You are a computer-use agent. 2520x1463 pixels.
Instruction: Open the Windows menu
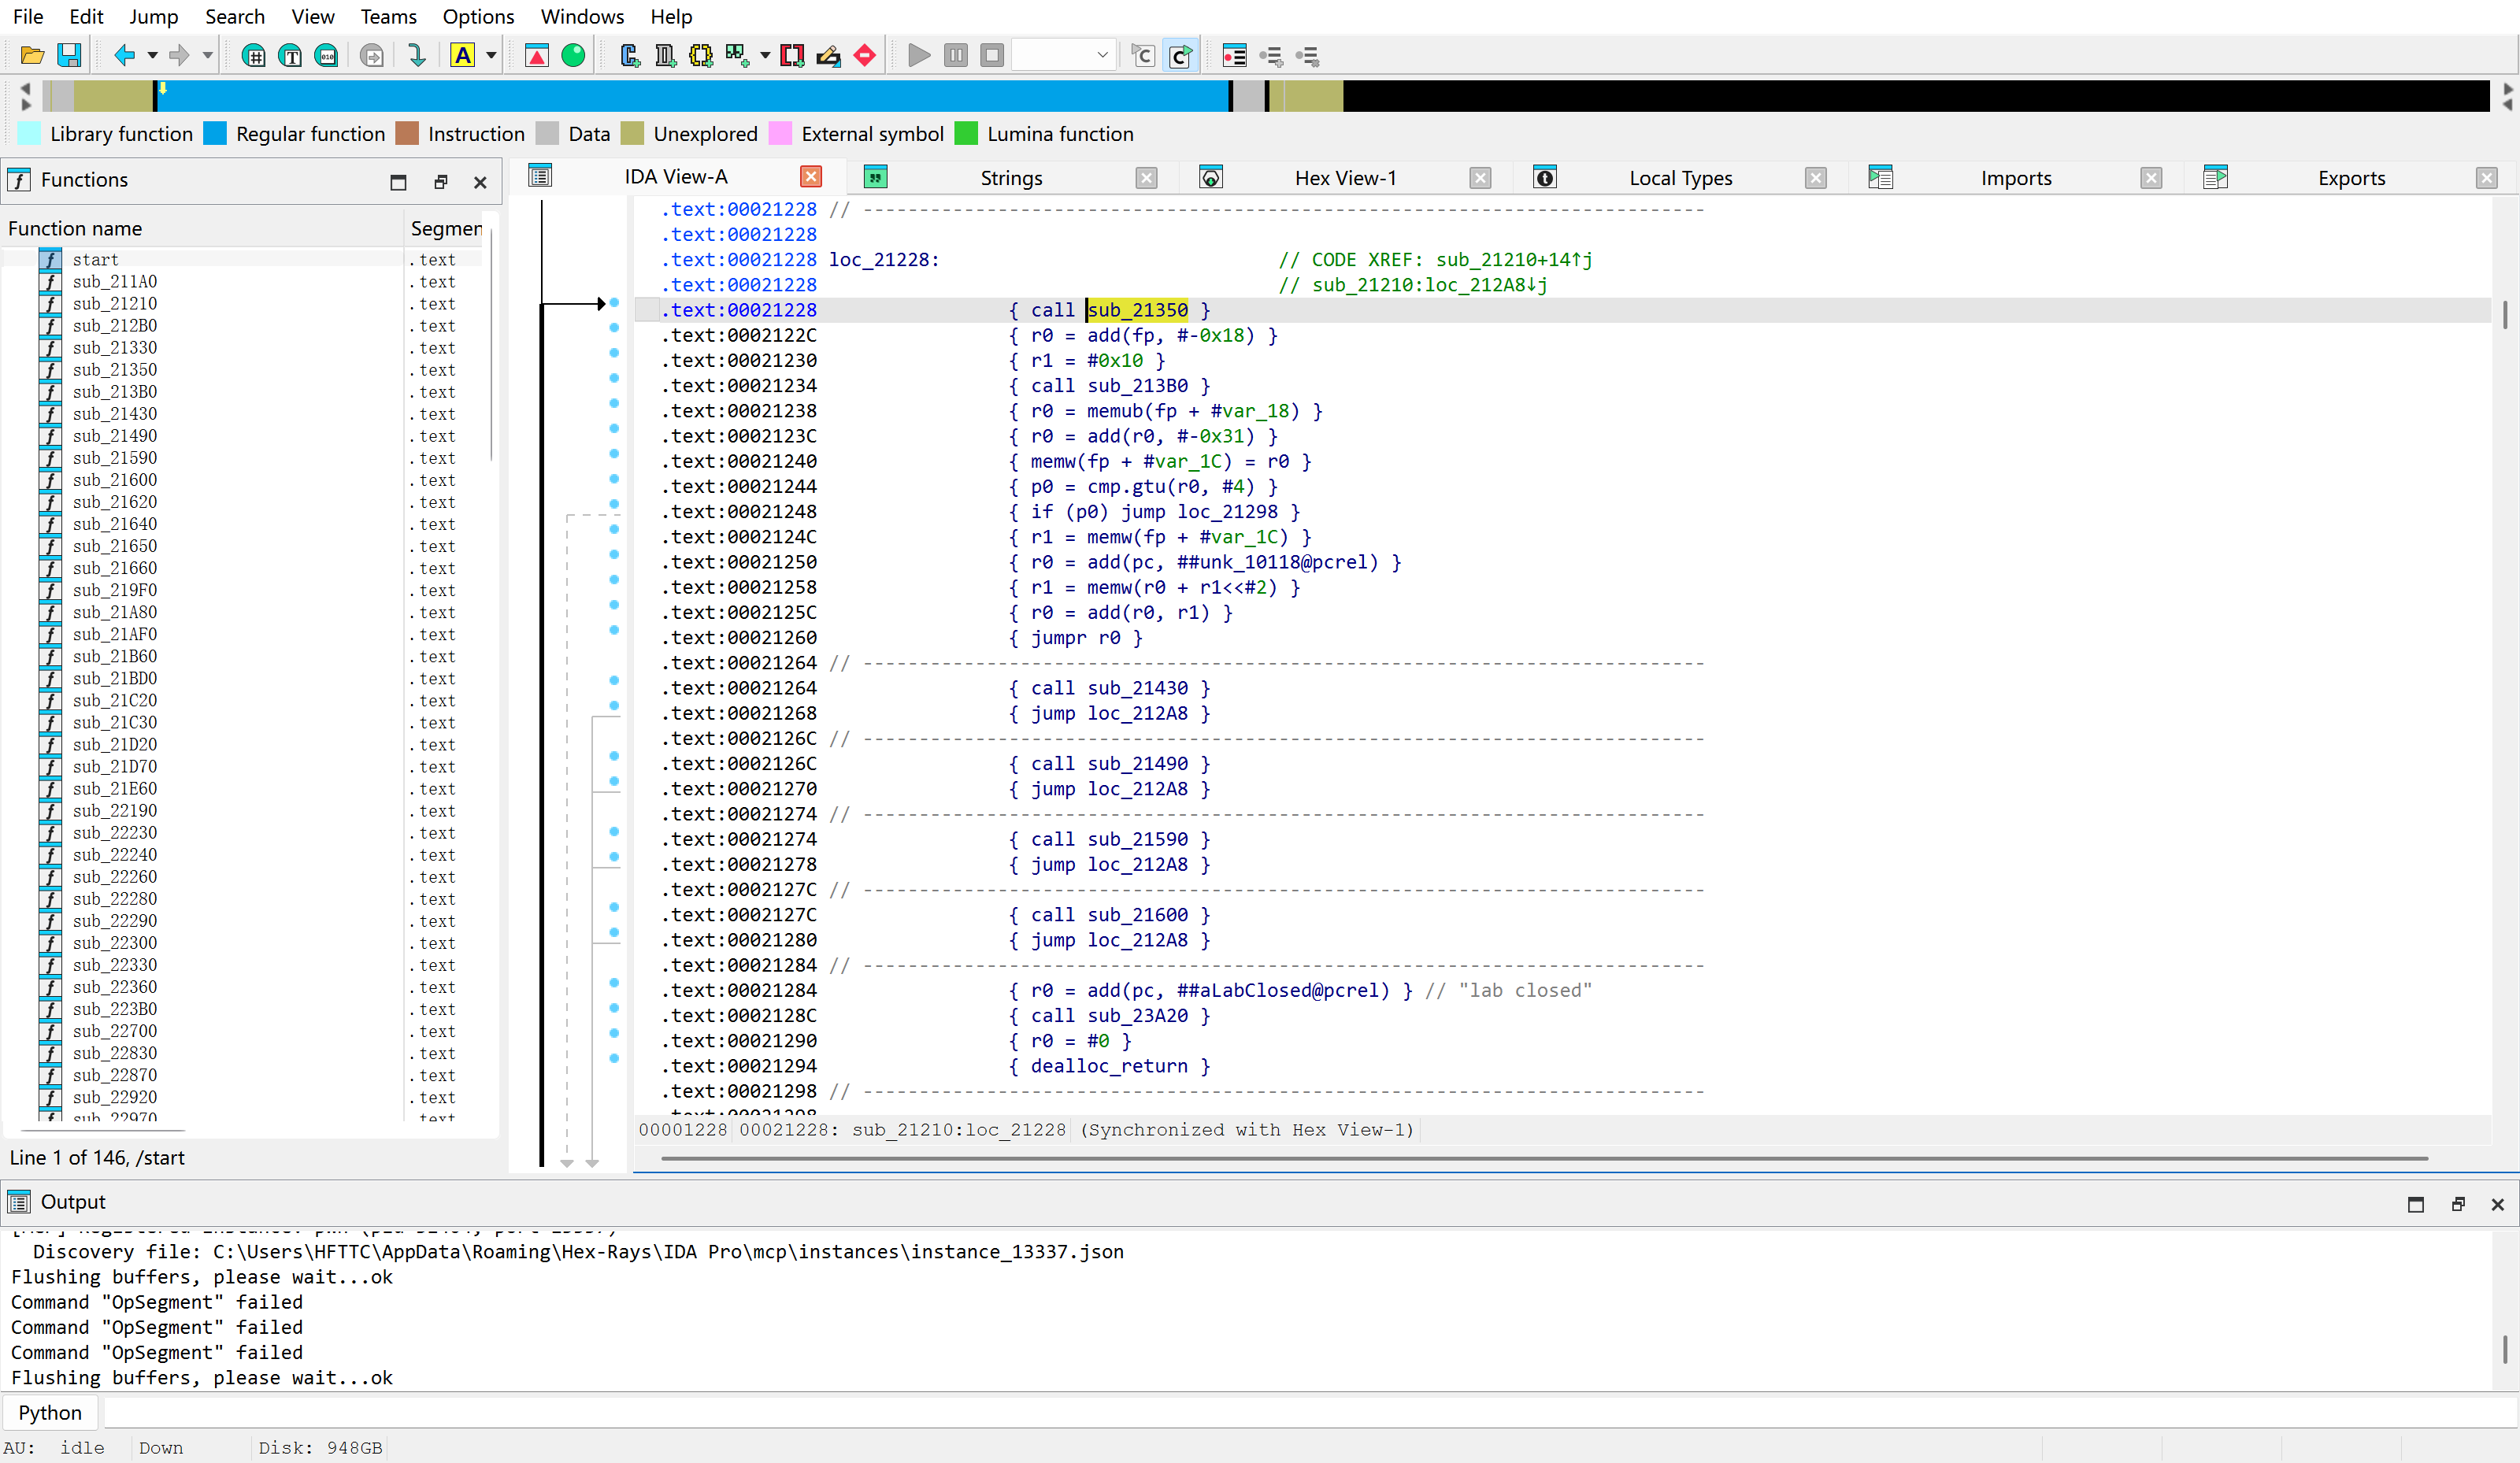(x=582, y=17)
